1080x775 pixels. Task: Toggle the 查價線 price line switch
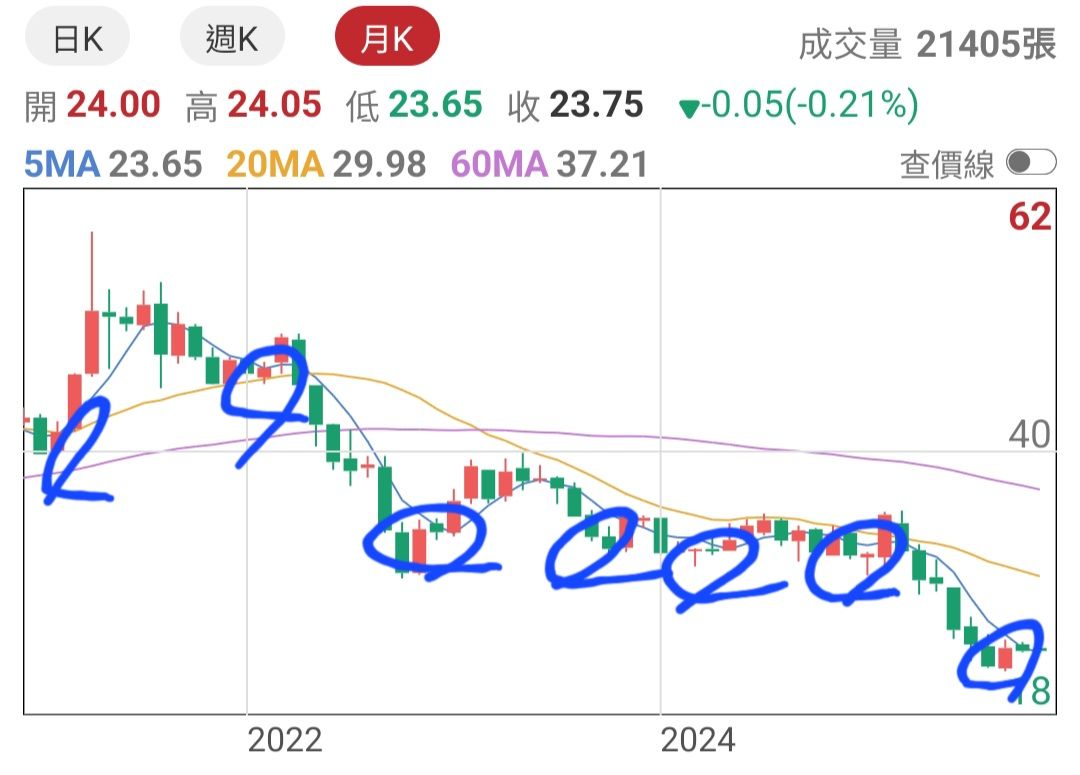[1030, 163]
